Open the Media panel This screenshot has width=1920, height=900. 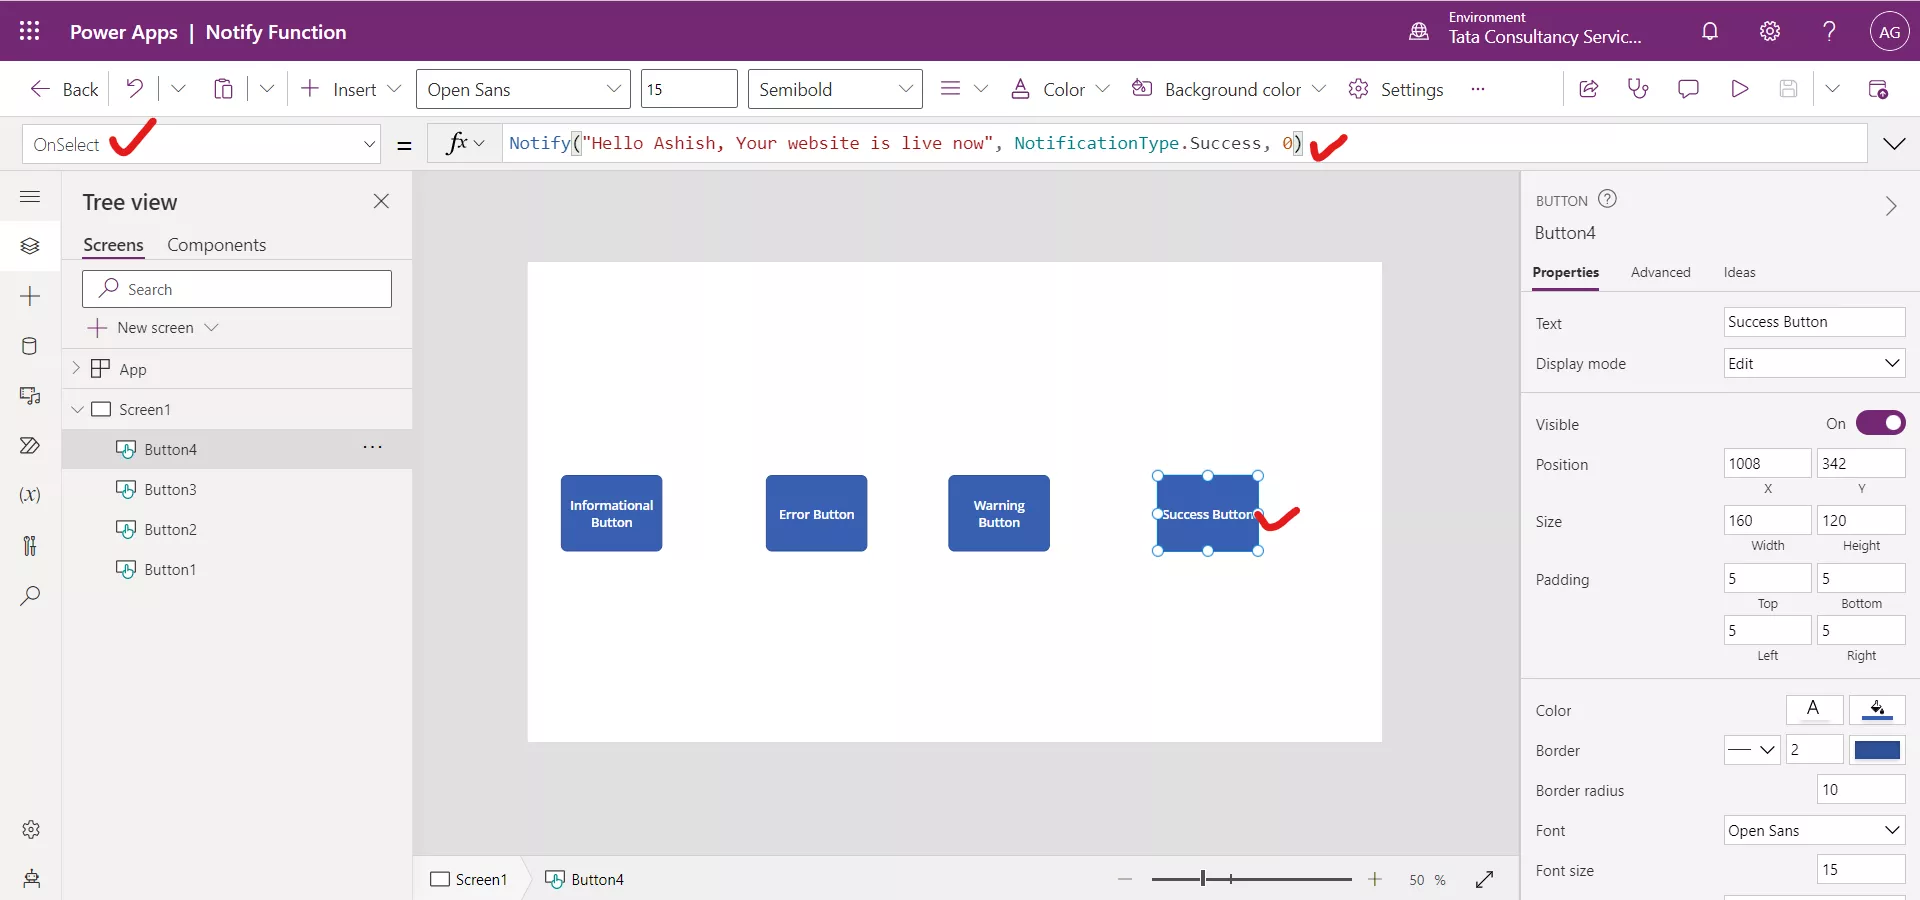(x=30, y=397)
